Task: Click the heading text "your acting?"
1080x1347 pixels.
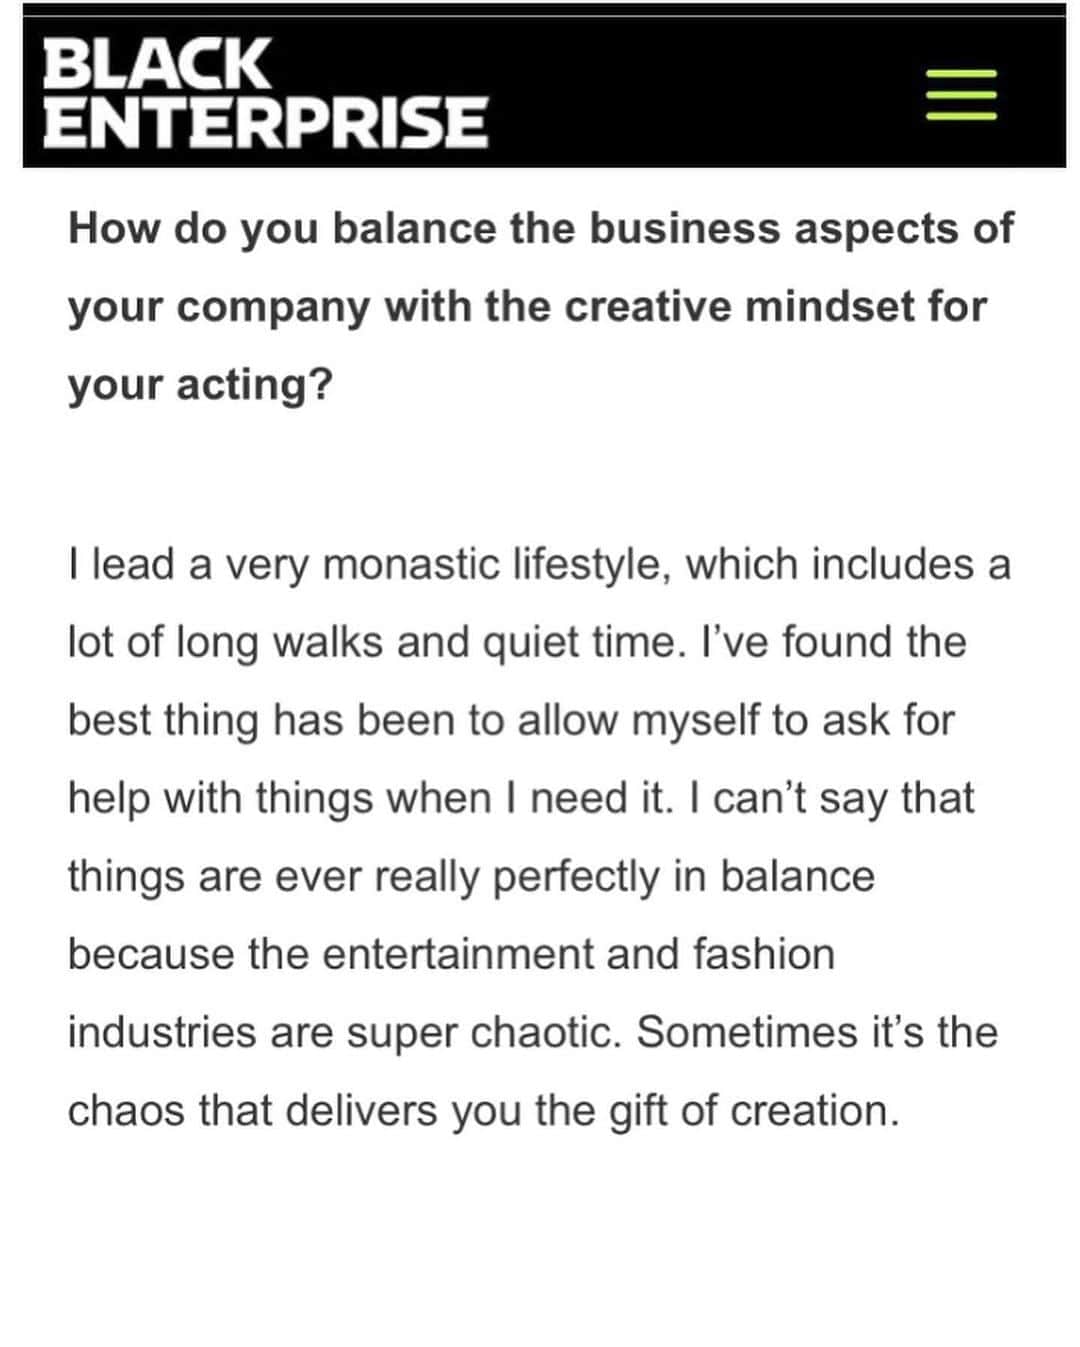Action: 199,385
